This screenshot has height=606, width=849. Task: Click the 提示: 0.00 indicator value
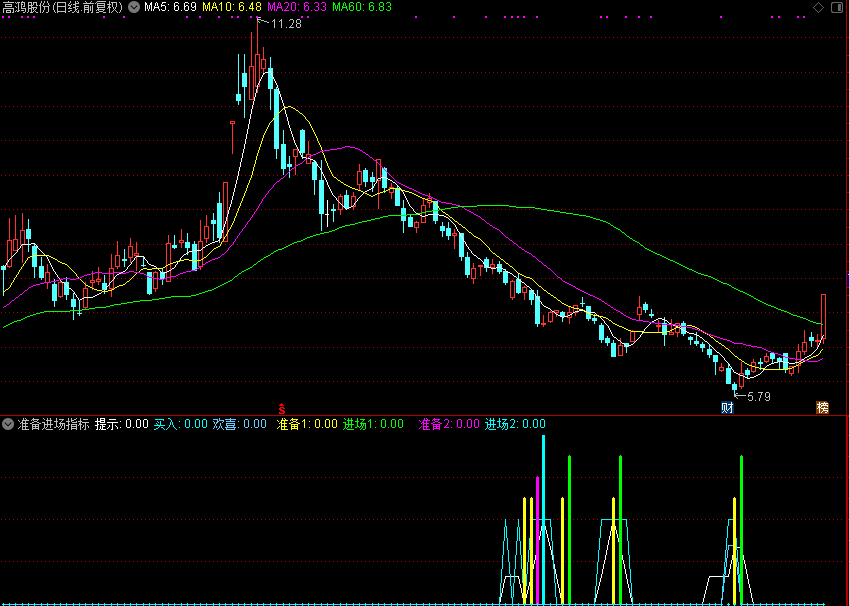(x=122, y=424)
